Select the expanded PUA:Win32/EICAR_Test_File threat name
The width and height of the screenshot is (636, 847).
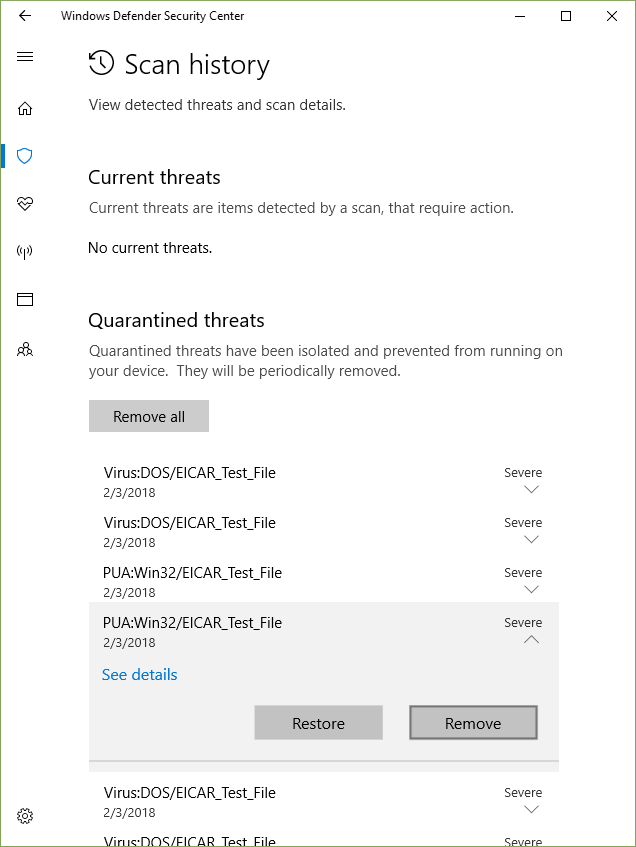coord(192,623)
